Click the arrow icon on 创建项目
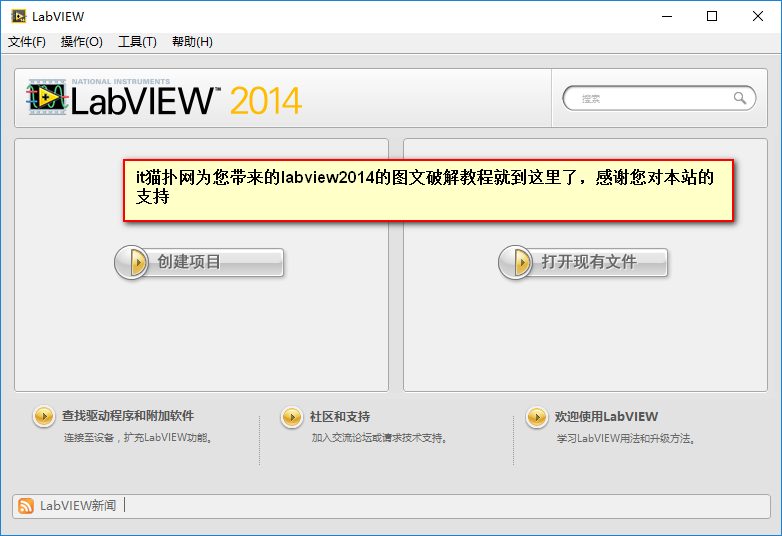 [133, 262]
